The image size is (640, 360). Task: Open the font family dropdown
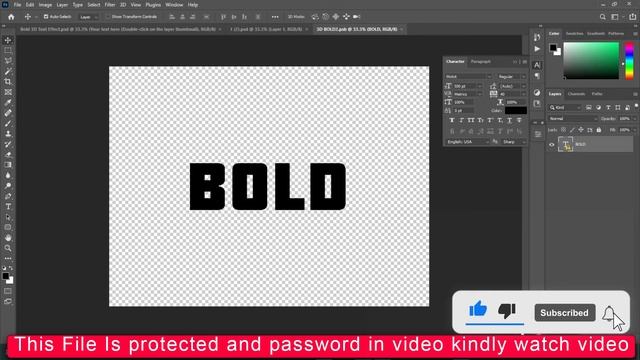(468, 77)
